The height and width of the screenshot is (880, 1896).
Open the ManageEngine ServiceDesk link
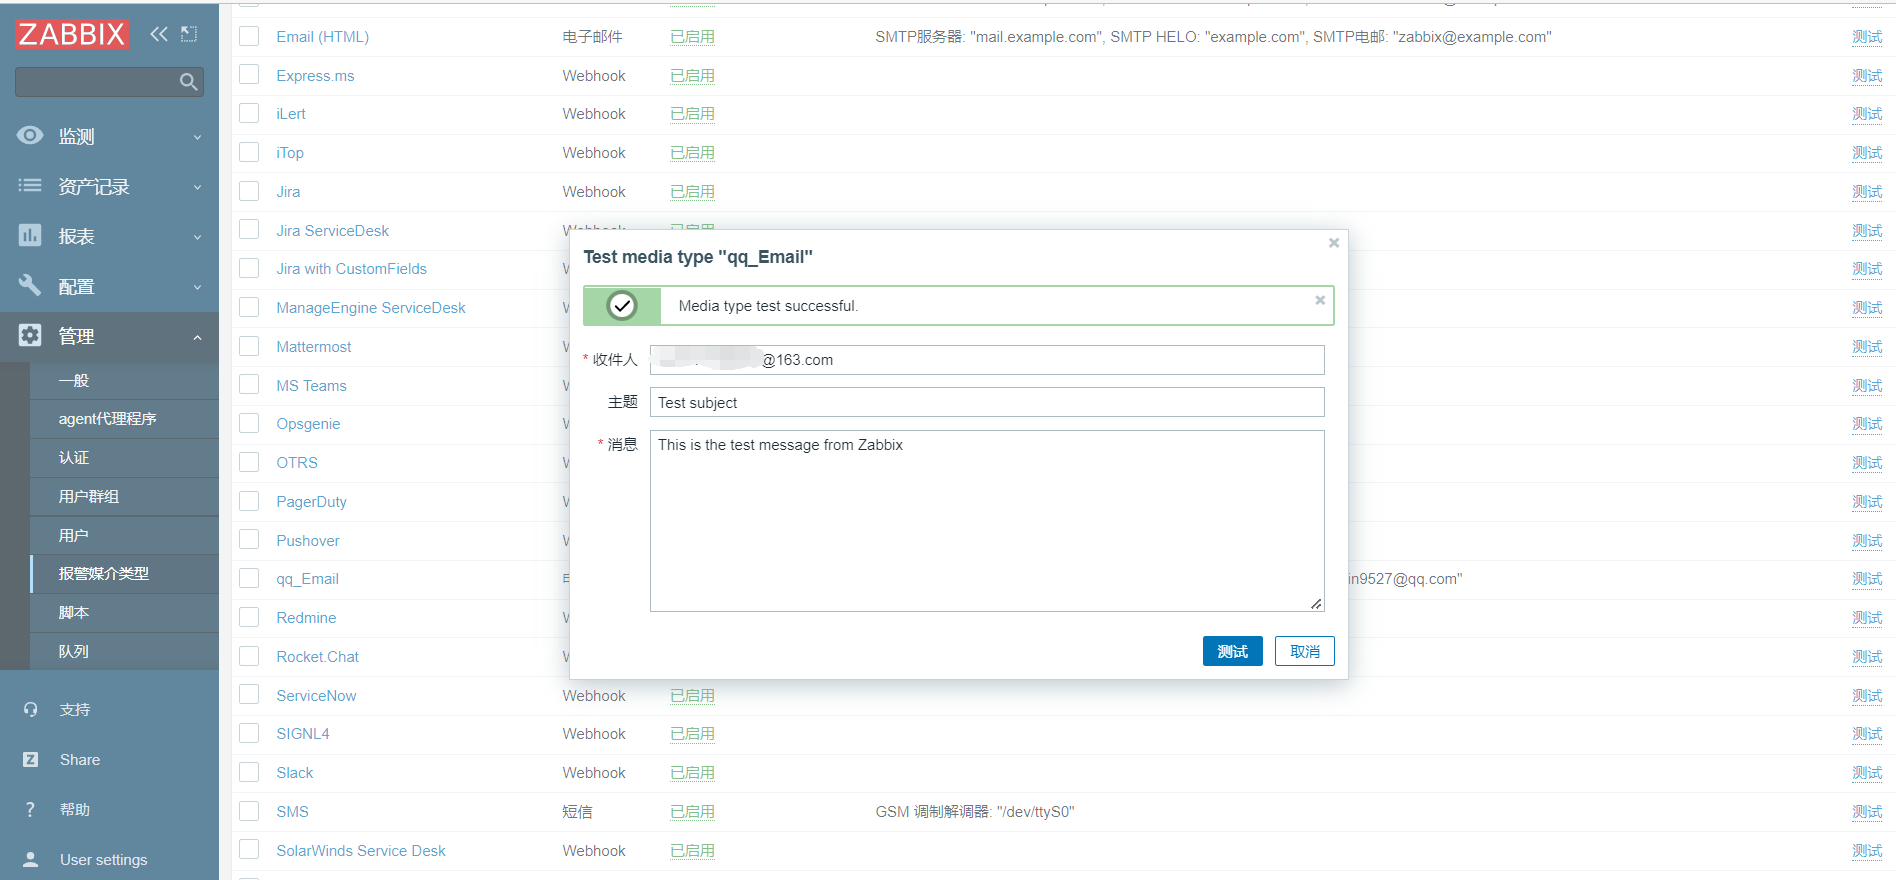(x=371, y=307)
